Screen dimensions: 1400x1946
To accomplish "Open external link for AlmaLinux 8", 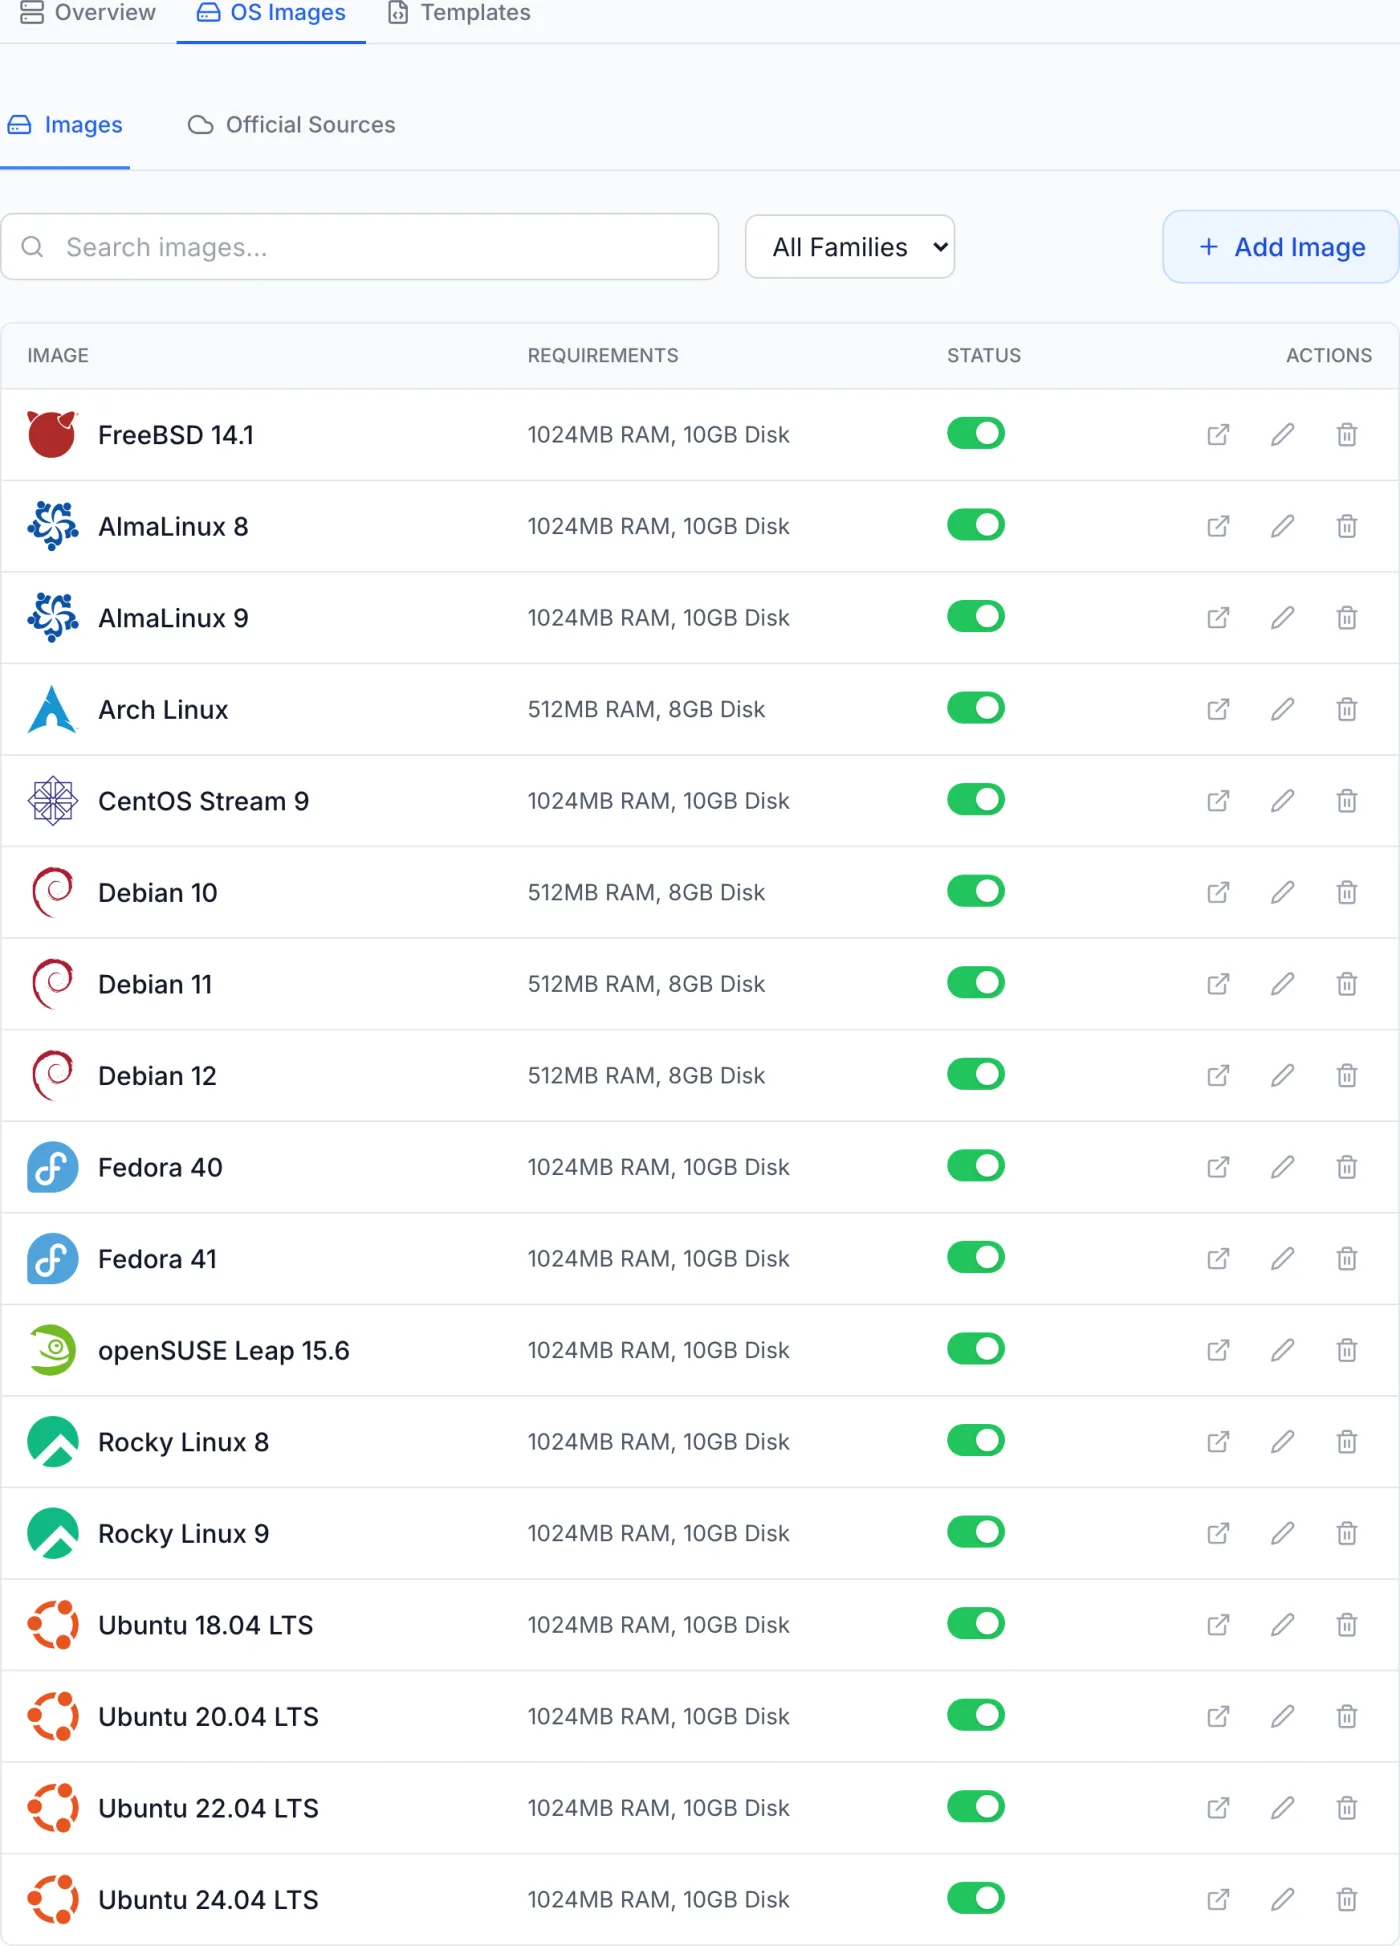I will (1218, 526).
